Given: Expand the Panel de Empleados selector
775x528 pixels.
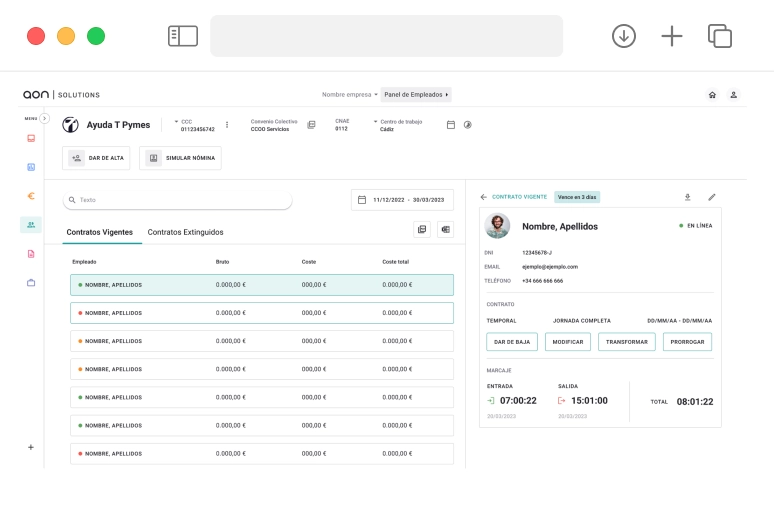Looking at the screenshot, I should point(417,95).
